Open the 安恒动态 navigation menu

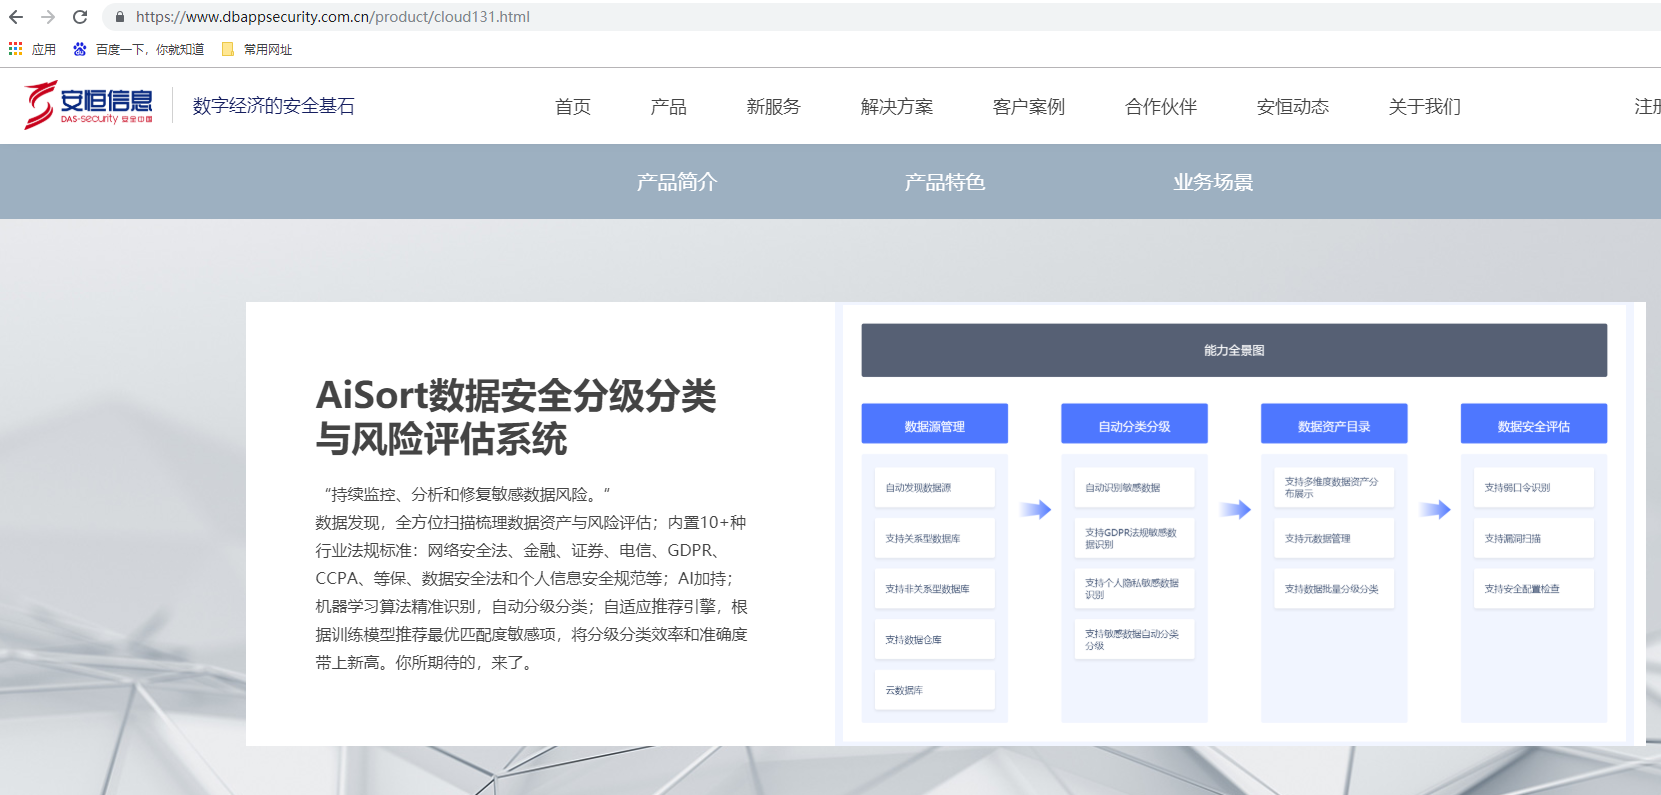coord(1293,106)
